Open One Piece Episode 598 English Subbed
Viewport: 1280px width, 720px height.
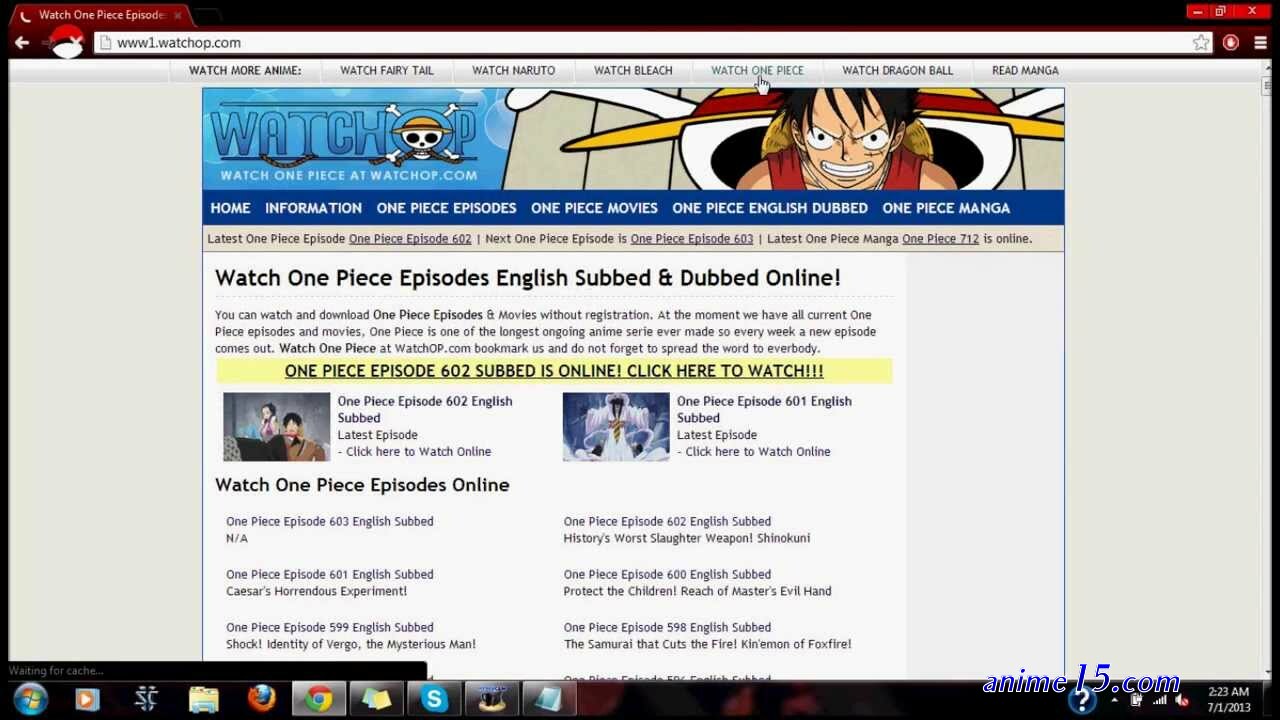click(667, 627)
